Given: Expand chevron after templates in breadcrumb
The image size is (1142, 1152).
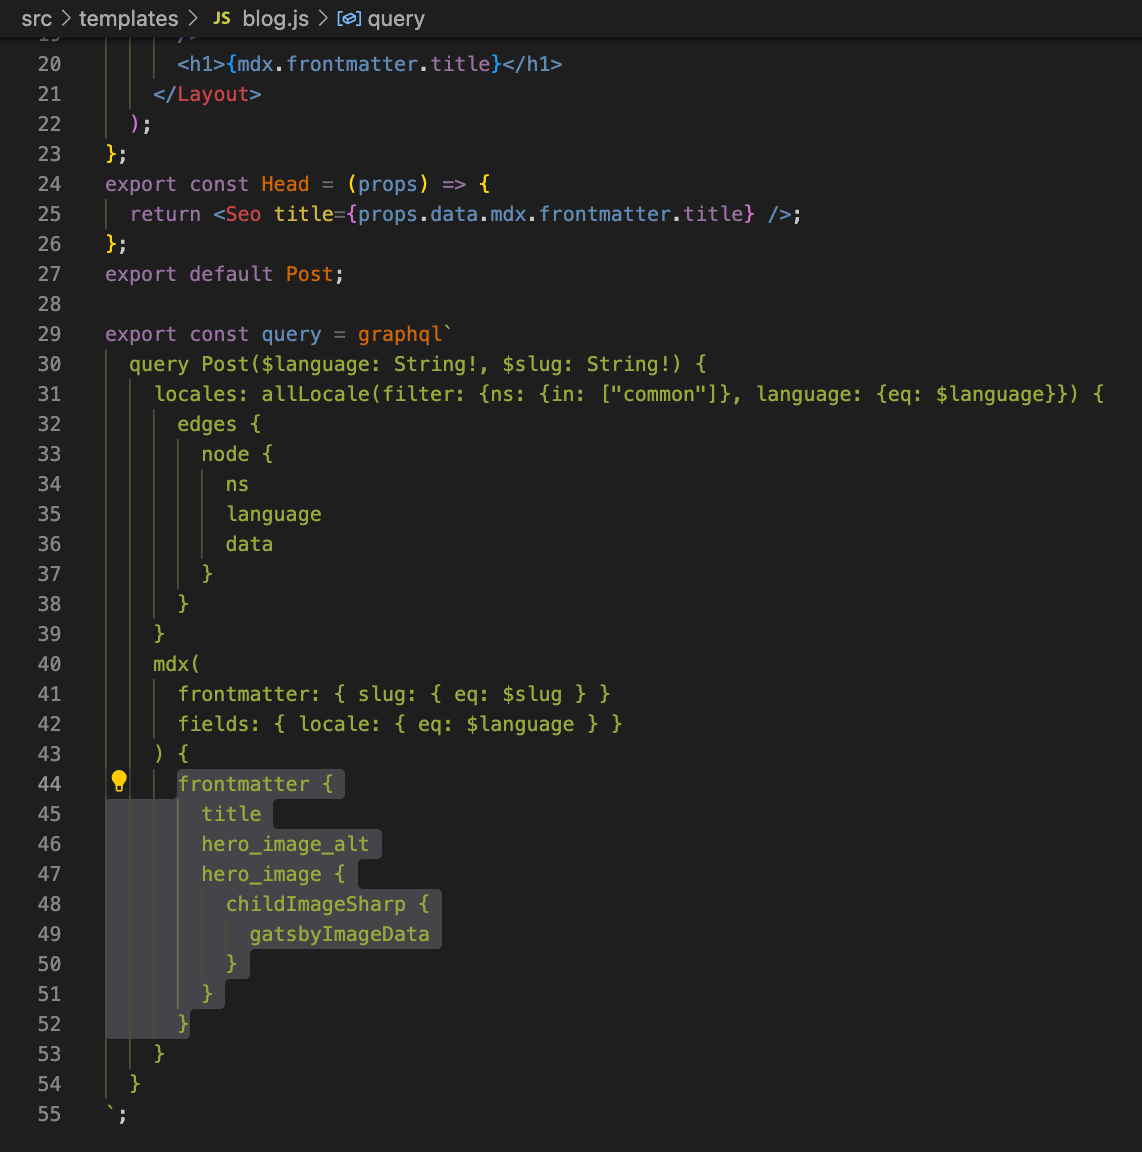Looking at the screenshot, I should tap(193, 18).
